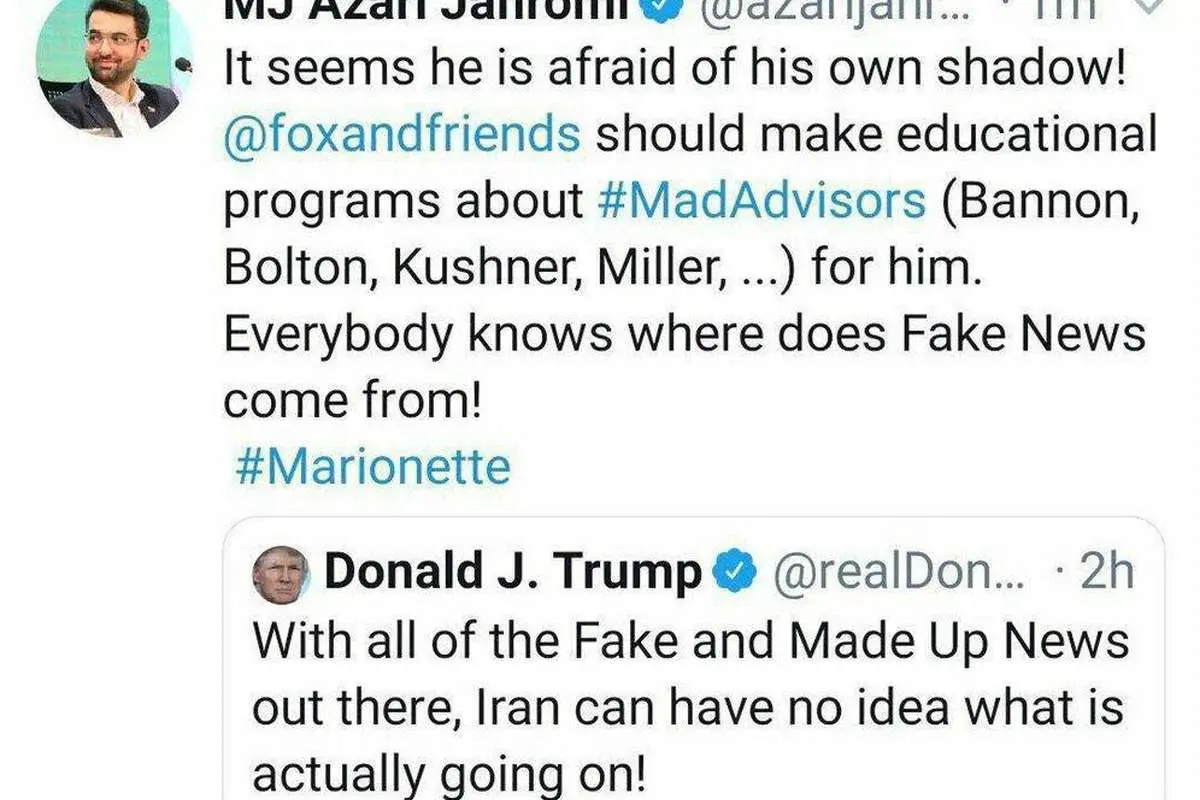Open Donald J. Trump's small avatar
The image size is (1200, 800).
279,575
